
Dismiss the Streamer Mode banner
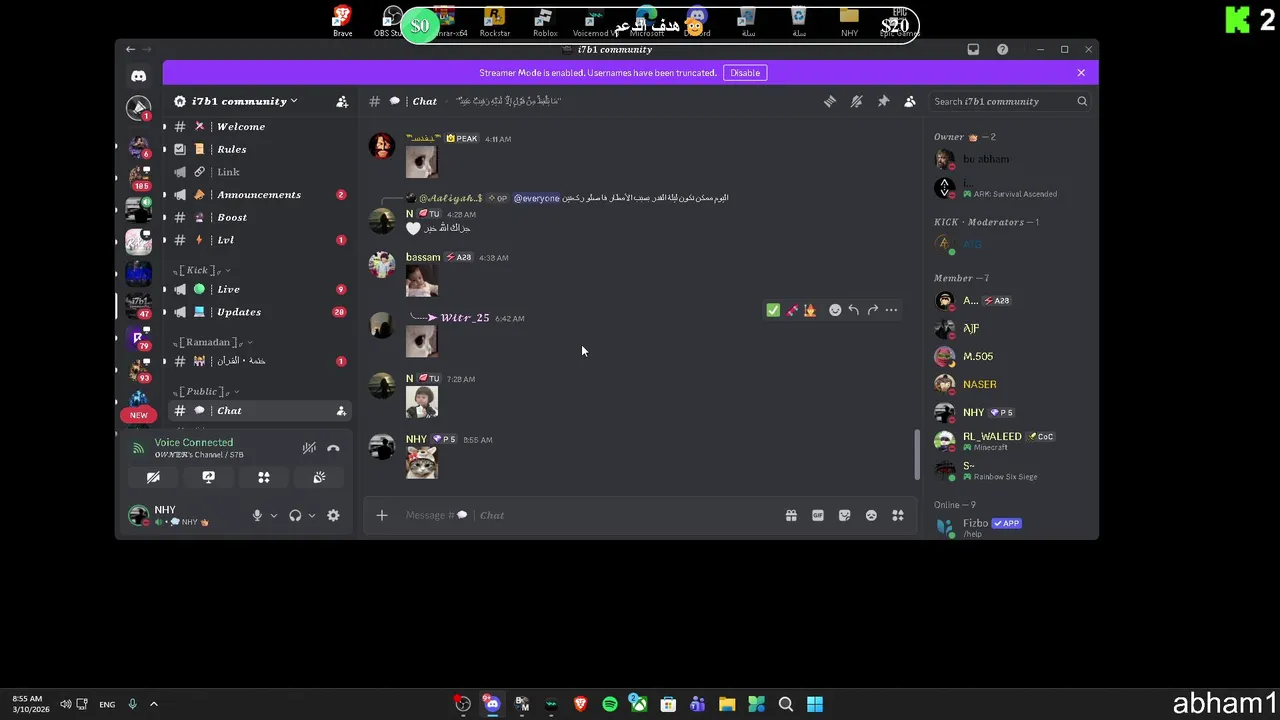coord(1081,73)
